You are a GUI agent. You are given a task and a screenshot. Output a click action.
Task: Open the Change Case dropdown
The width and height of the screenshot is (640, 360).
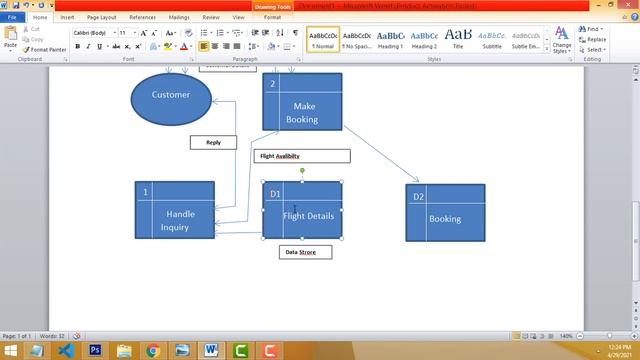click(171, 33)
